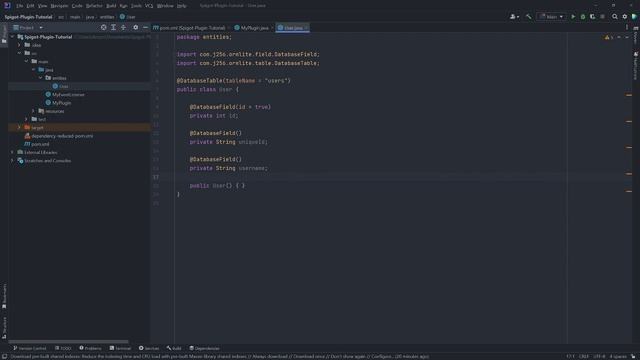The height and width of the screenshot is (360, 640).
Task: Click the Project panel horizontal scrollbar
Action: 69,342
